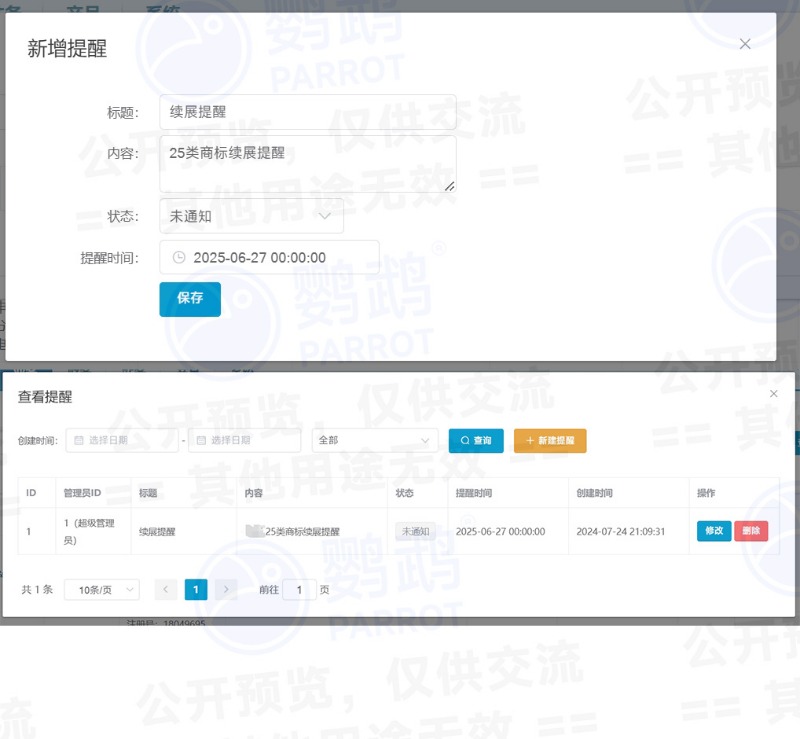Click the 标题 input containing 续展提醒

307,112
